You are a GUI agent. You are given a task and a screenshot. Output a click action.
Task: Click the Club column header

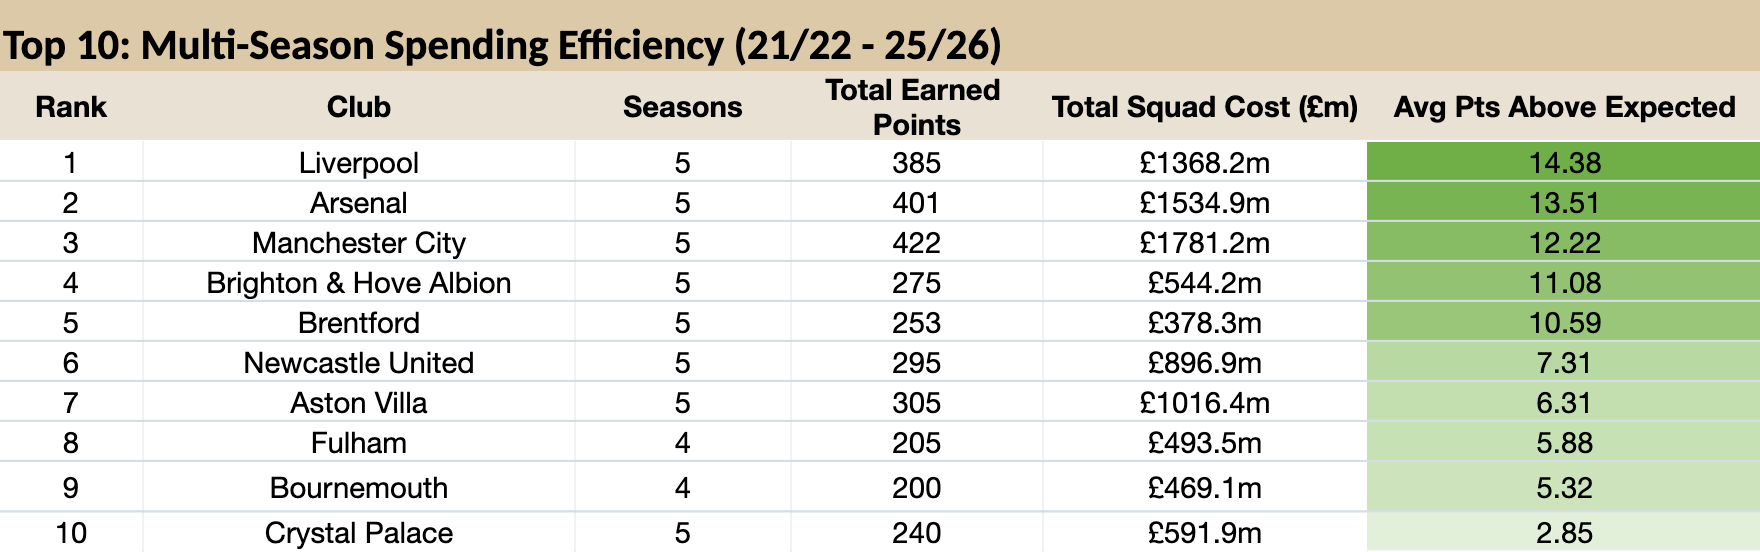tap(359, 107)
